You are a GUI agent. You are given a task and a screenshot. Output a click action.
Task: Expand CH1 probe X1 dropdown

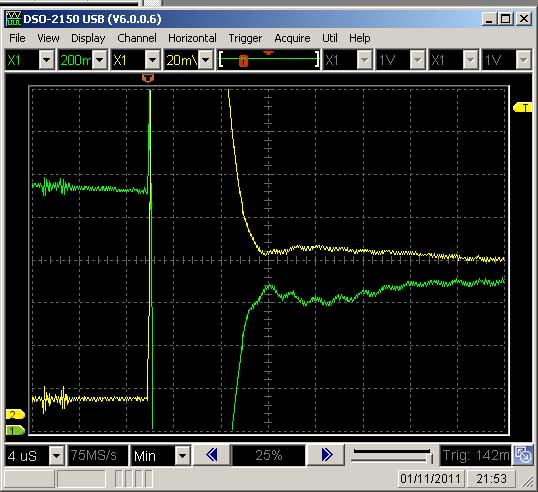coord(47,60)
